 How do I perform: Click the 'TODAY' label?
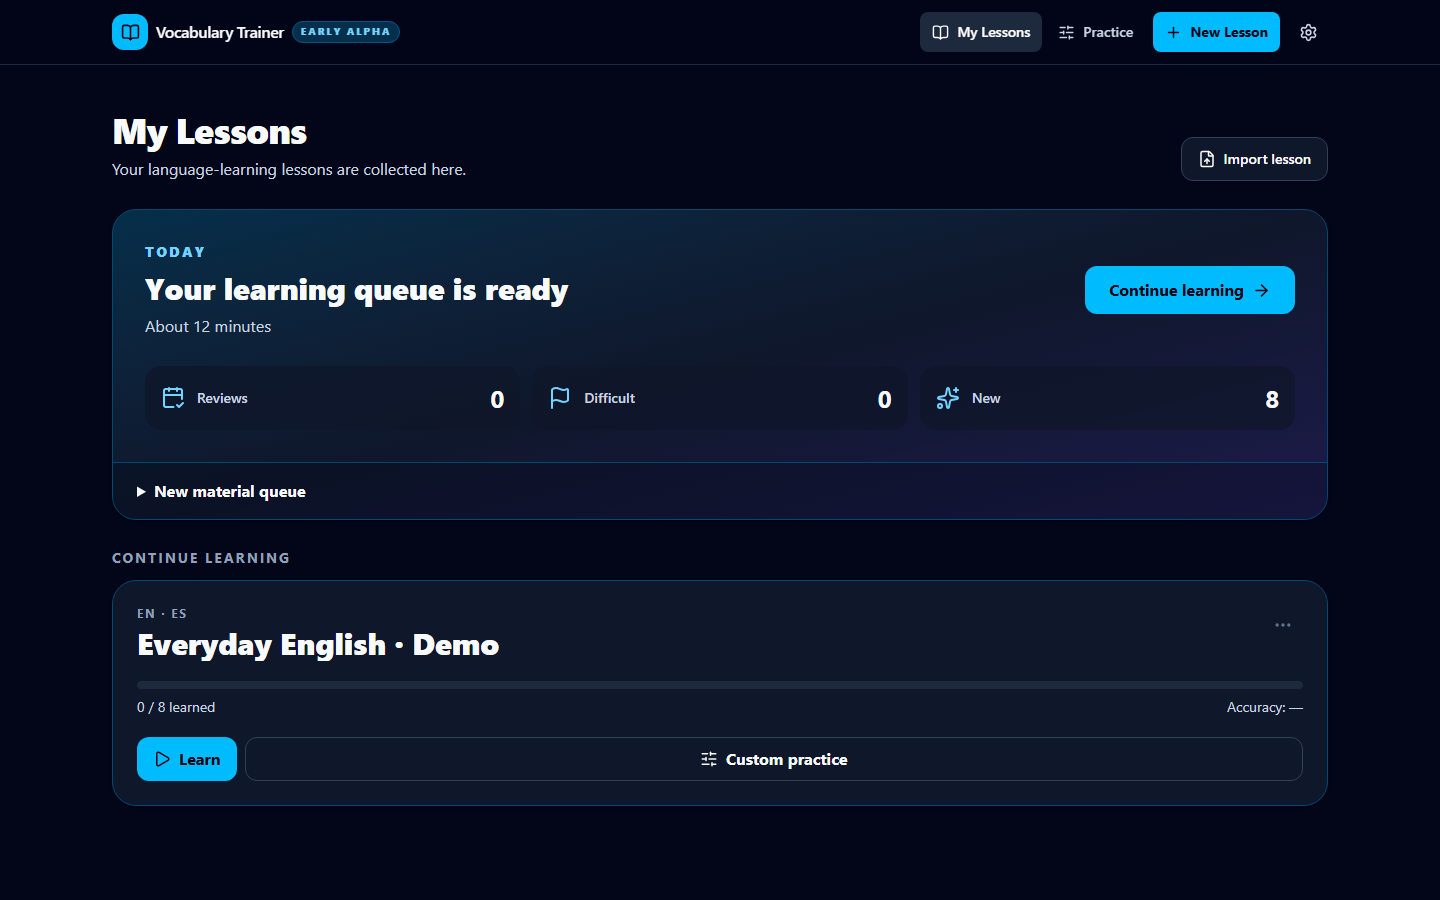(175, 252)
